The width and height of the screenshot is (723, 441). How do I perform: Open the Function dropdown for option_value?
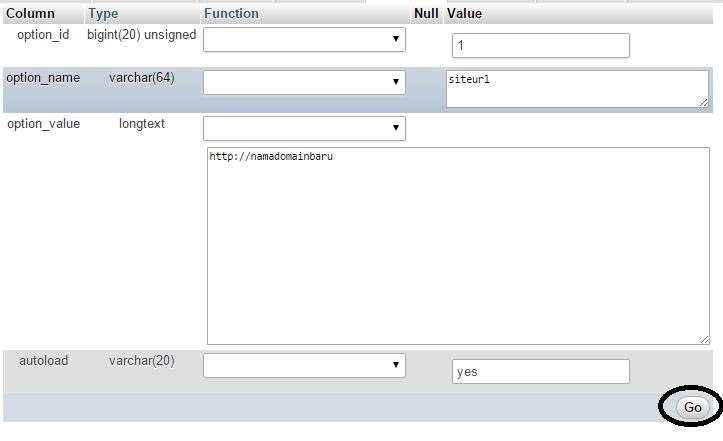(x=304, y=128)
